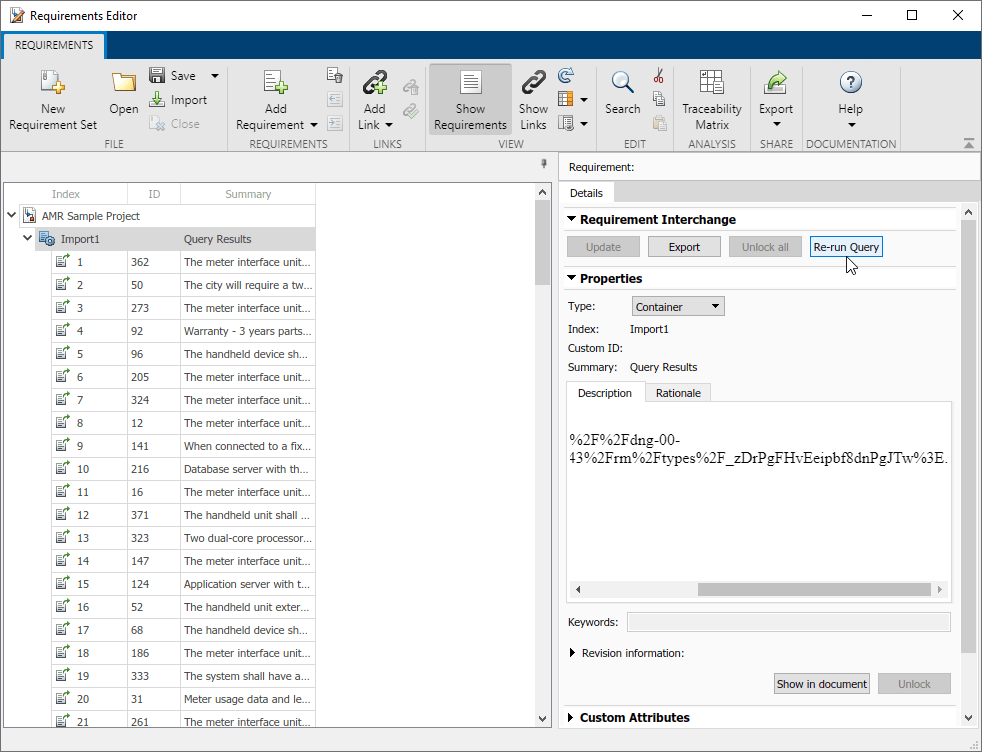Click requirements list scrollbar down arrow
Image resolution: width=982 pixels, height=752 pixels.
pos(542,719)
